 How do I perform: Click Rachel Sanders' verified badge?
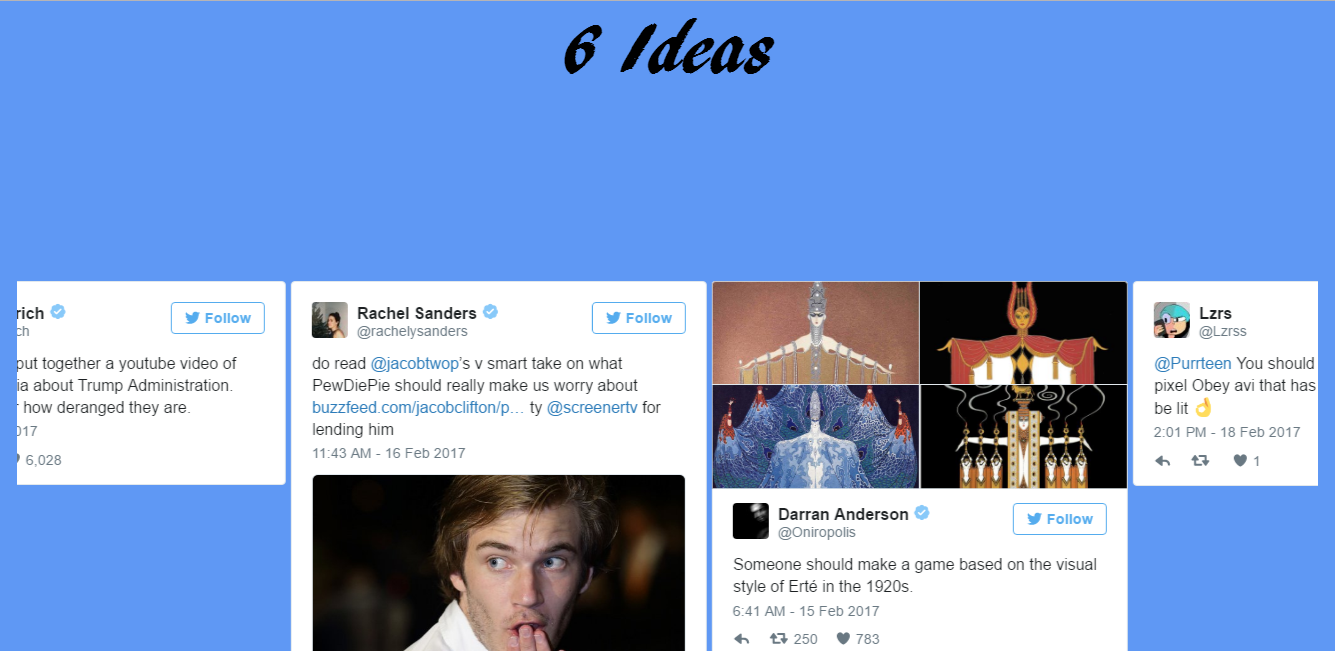click(x=491, y=312)
